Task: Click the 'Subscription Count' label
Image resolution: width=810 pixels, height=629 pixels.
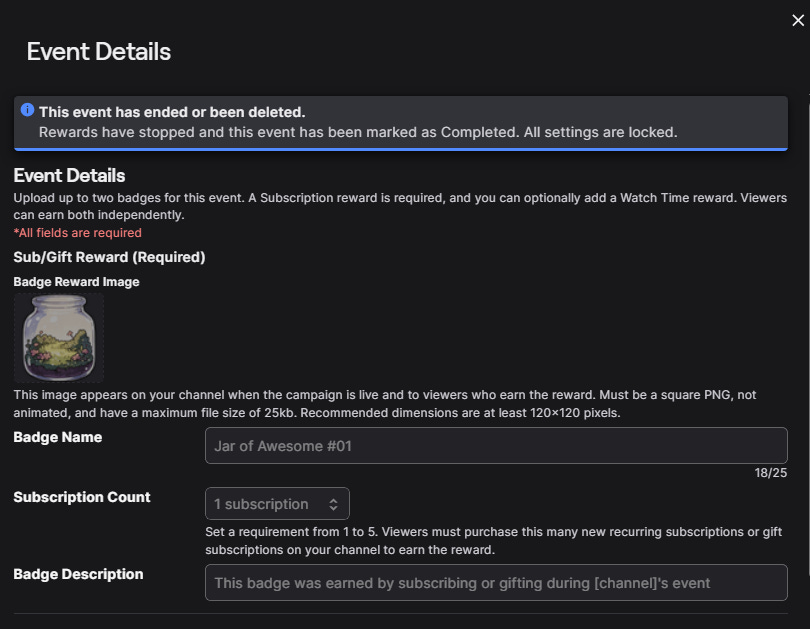Action: pyautogui.click(x=82, y=497)
